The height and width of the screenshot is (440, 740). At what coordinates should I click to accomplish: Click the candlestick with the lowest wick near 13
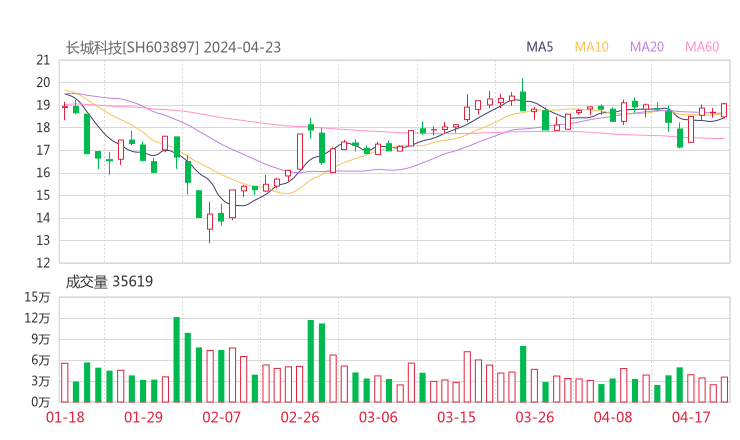210,222
